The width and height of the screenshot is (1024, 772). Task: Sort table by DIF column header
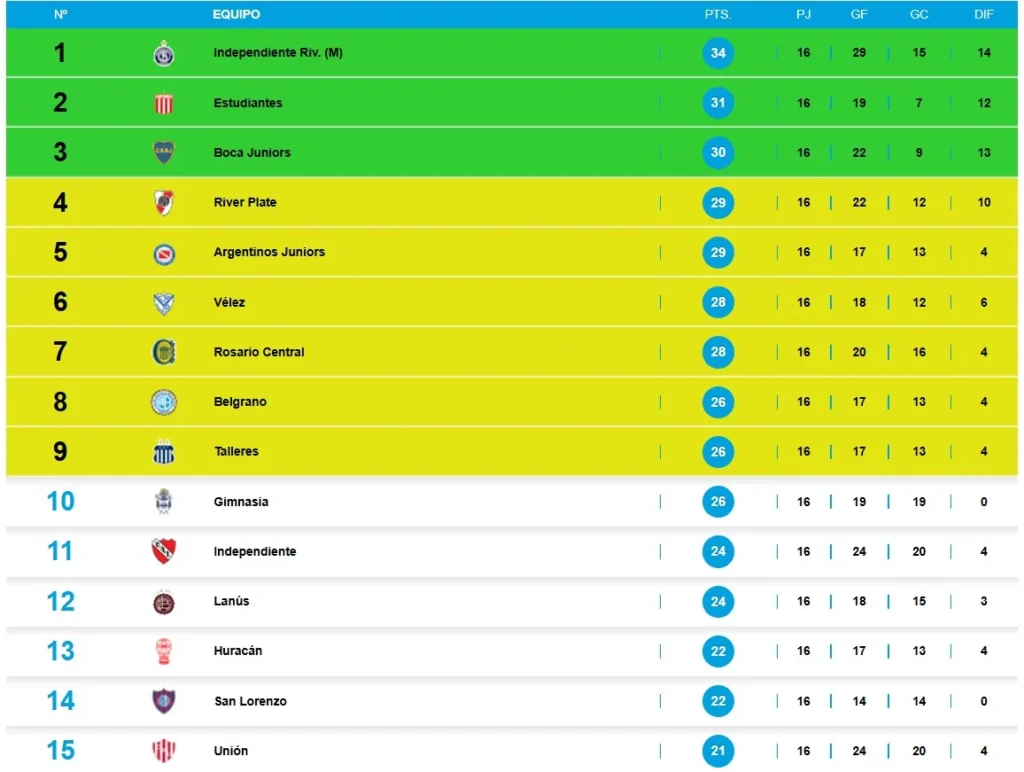pyautogui.click(x=984, y=14)
